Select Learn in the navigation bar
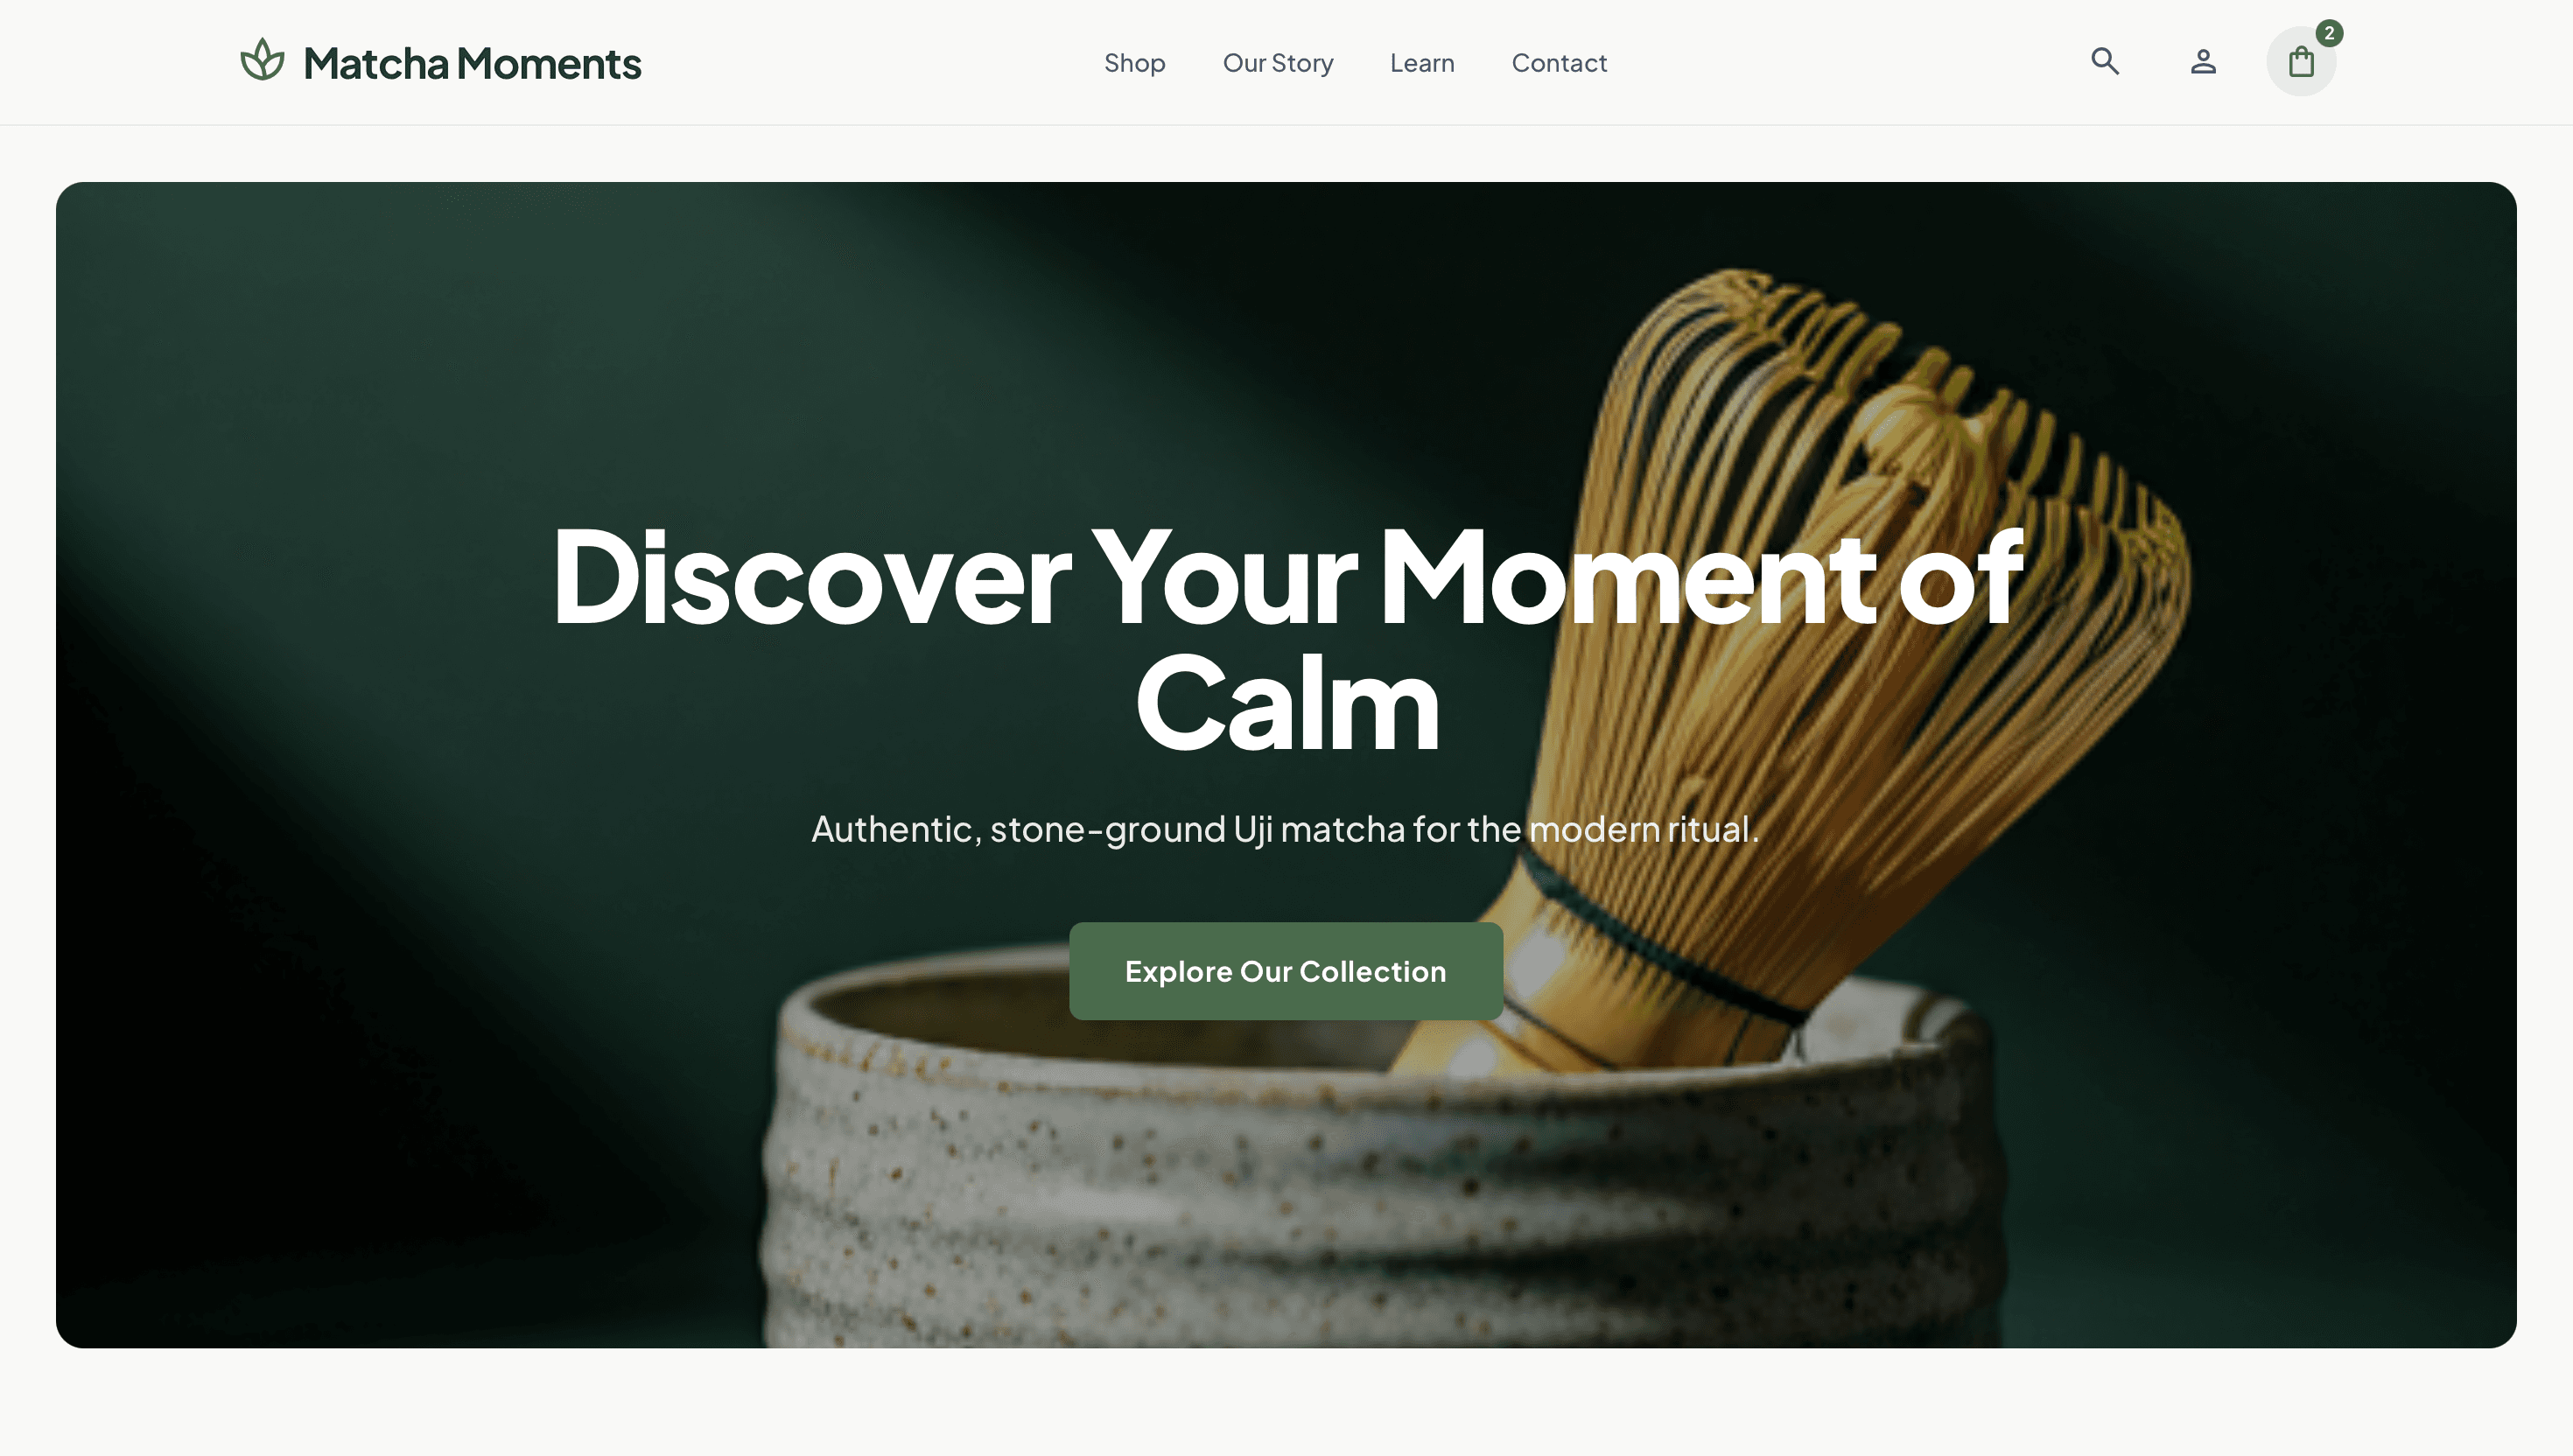This screenshot has width=2573, height=1456. point(1422,63)
